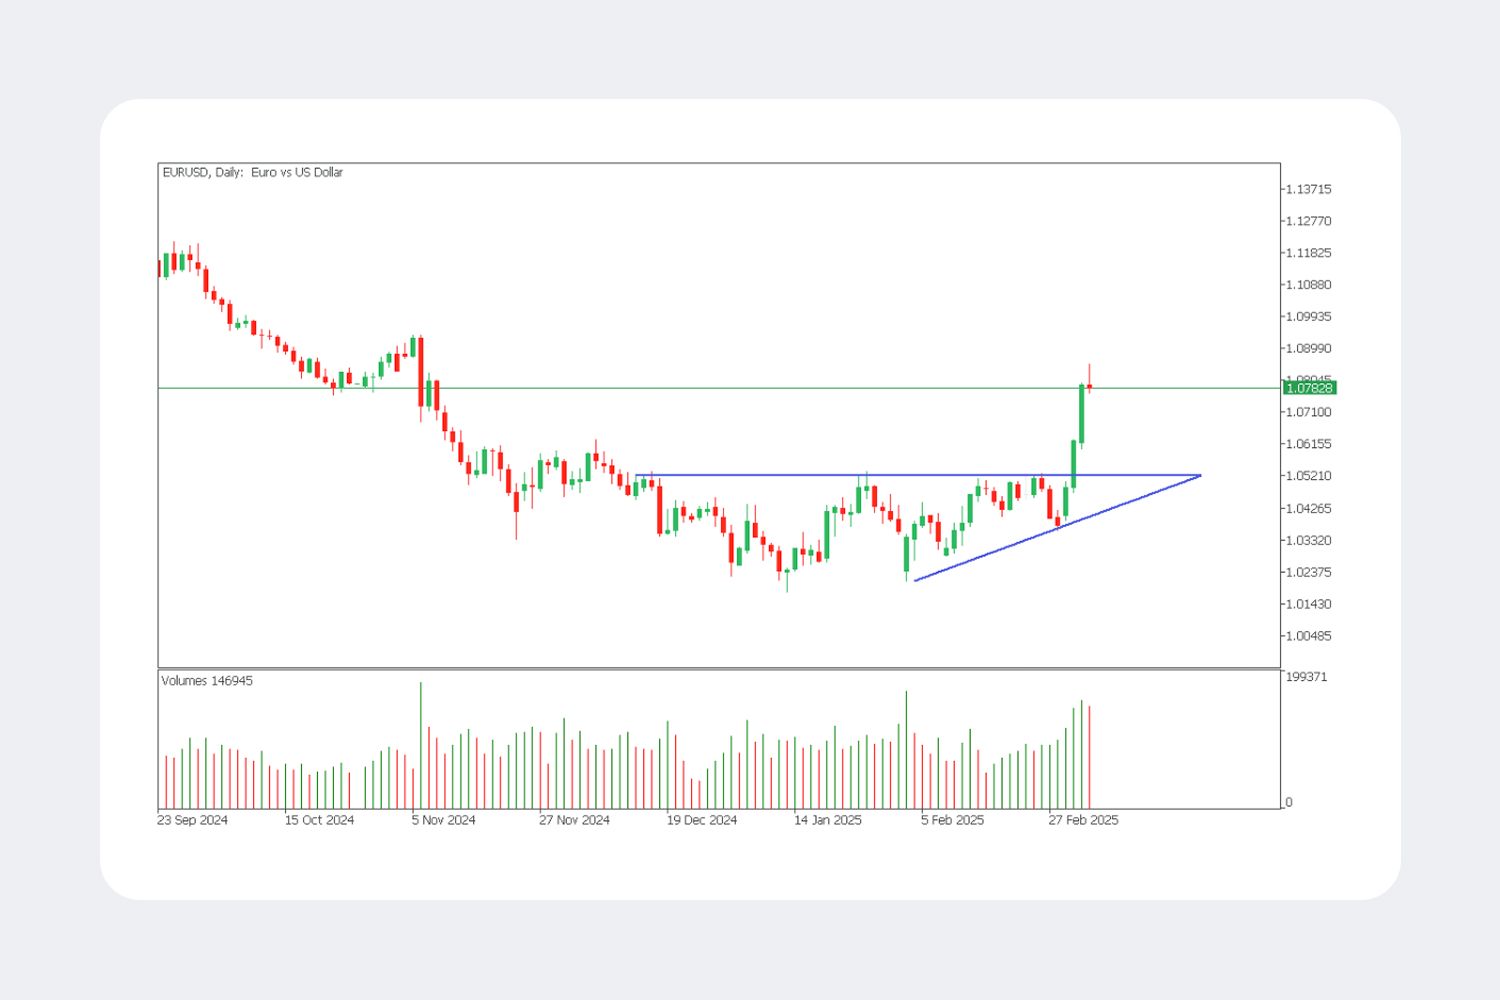The width and height of the screenshot is (1500, 1000).
Task: Click the EURUSD Daily chart title
Action: pos(253,172)
